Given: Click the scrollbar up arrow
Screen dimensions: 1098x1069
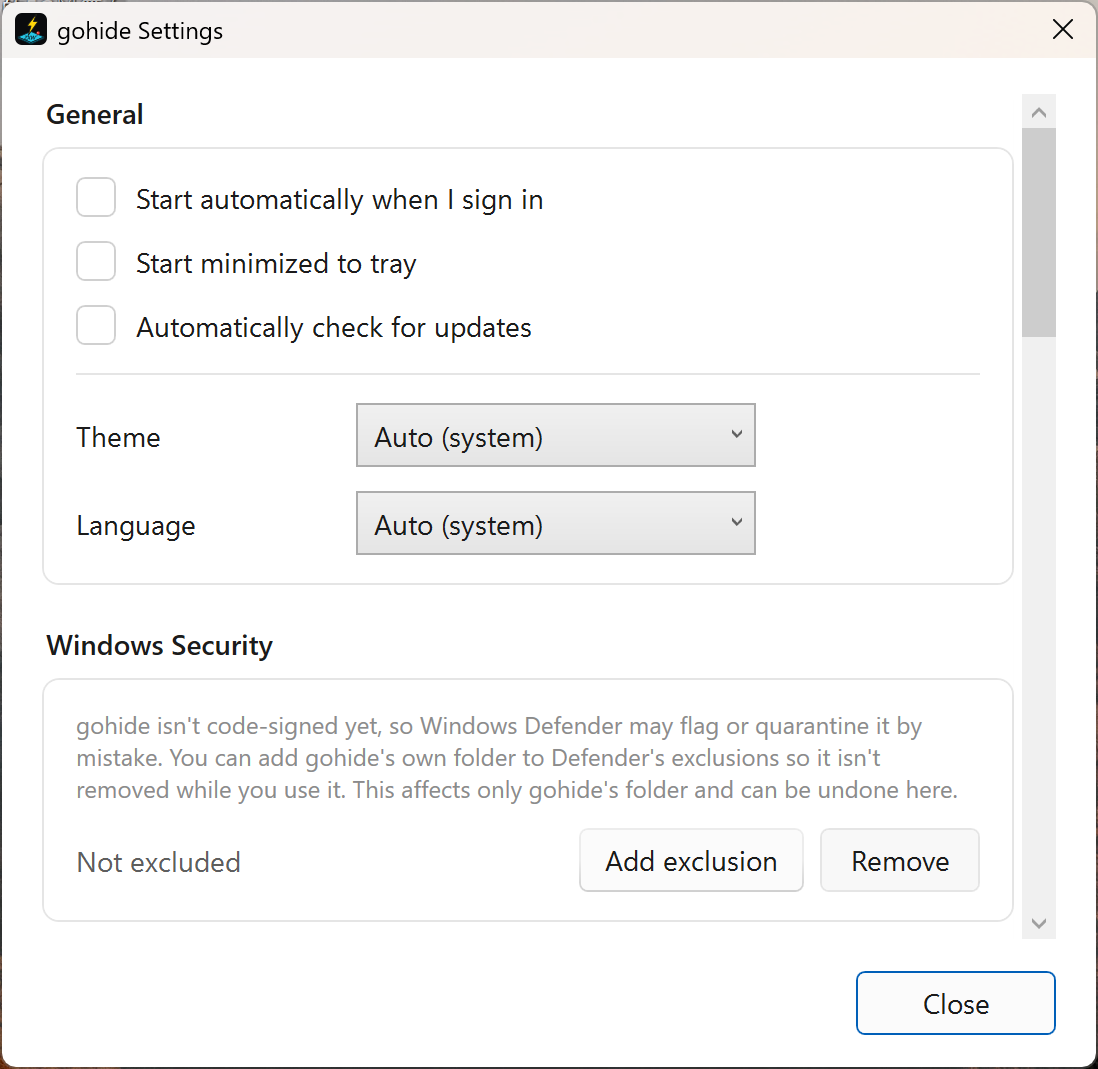Looking at the screenshot, I should pyautogui.click(x=1039, y=112).
